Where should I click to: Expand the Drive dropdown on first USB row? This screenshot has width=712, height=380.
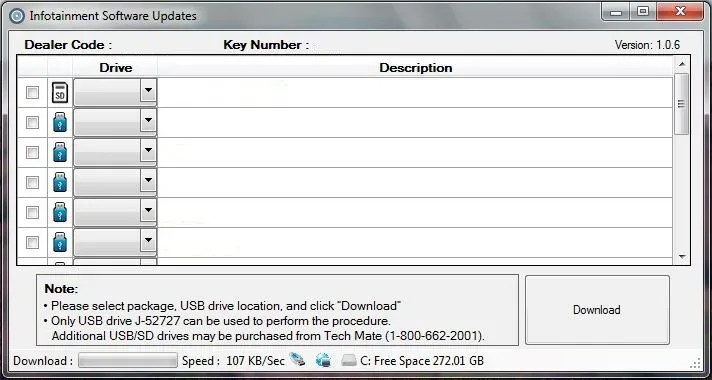click(x=148, y=120)
